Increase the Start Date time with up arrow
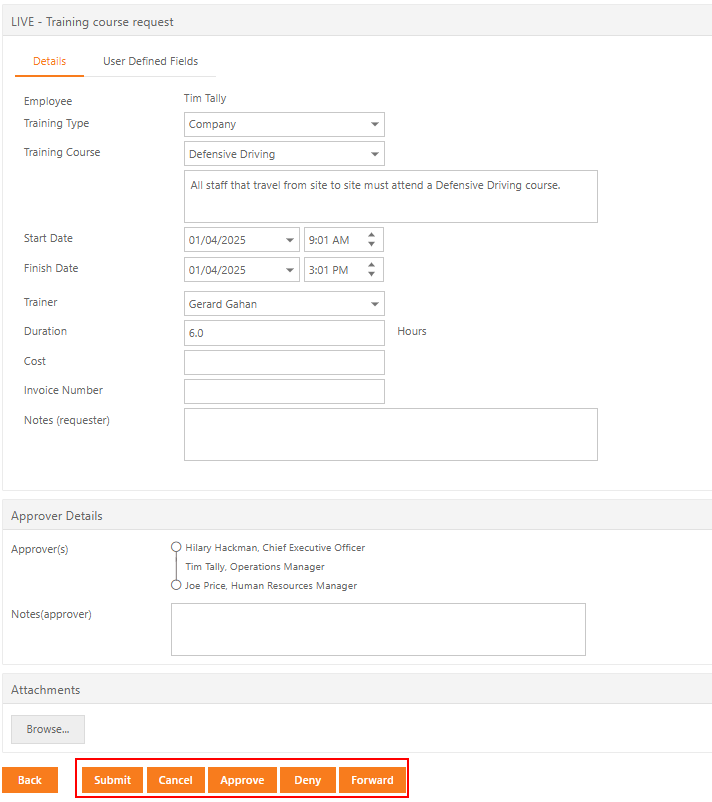 click(371, 235)
